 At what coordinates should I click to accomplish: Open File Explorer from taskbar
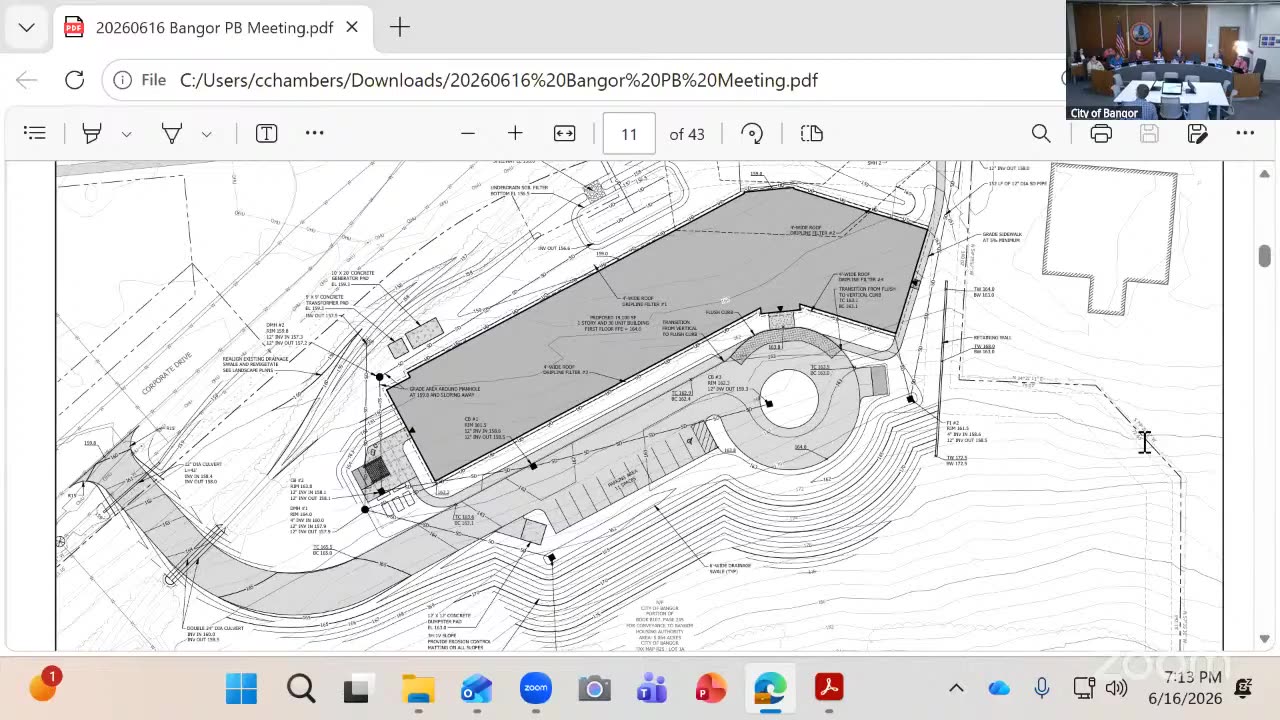pyautogui.click(x=418, y=688)
